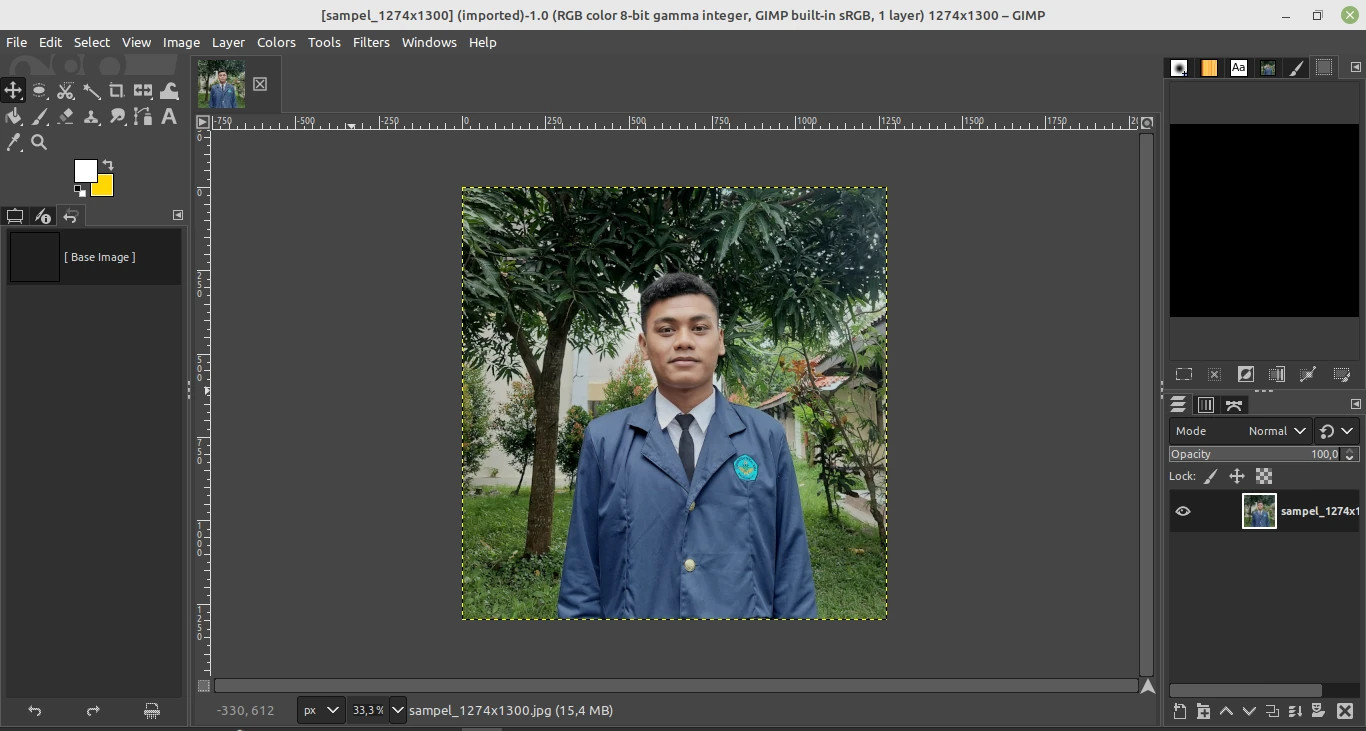
Task: Open the File menu
Action: (x=17, y=42)
